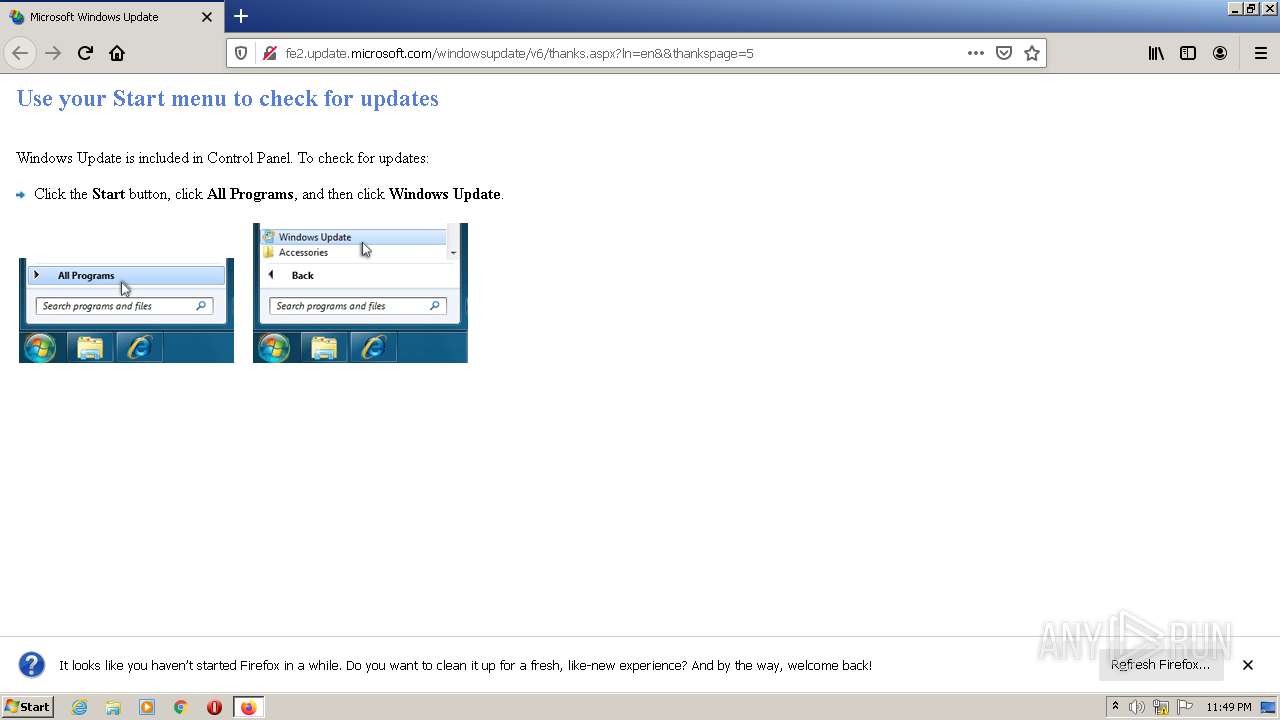Open network status tray icon
Image resolution: width=1280 pixels, height=720 pixels.
[x=1161, y=707]
